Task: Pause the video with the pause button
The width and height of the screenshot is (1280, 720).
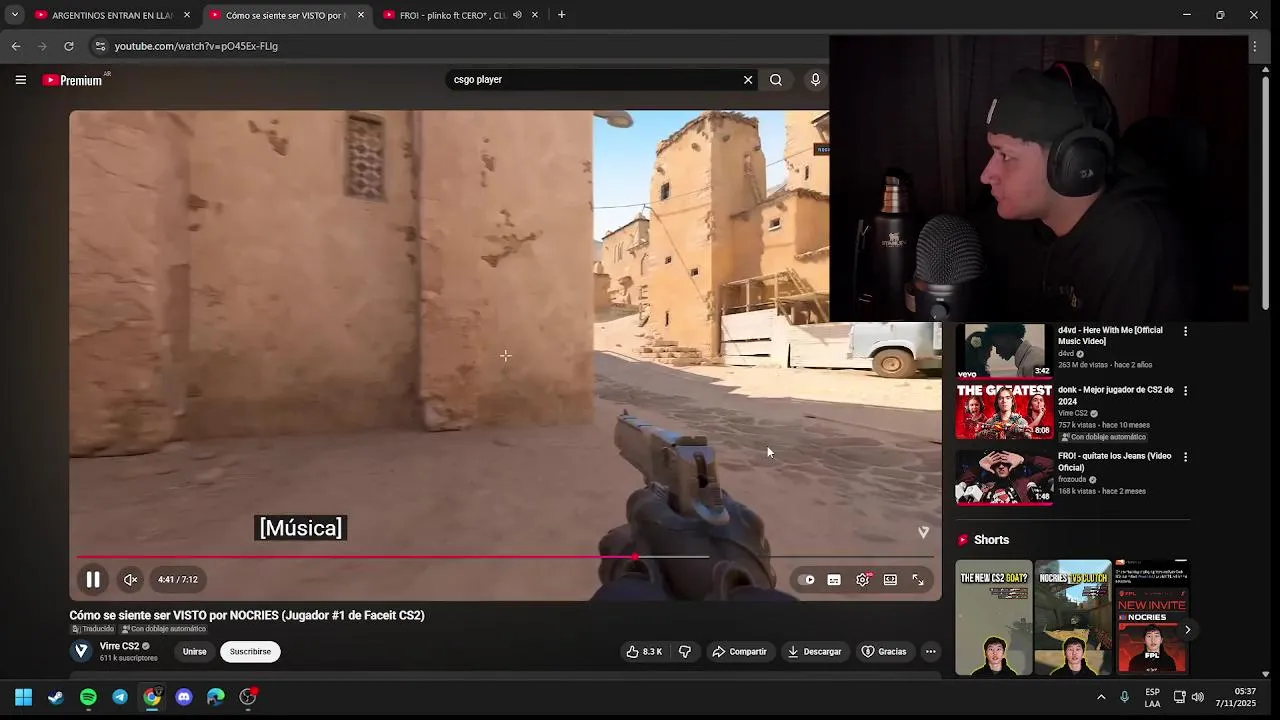Action: tap(93, 579)
